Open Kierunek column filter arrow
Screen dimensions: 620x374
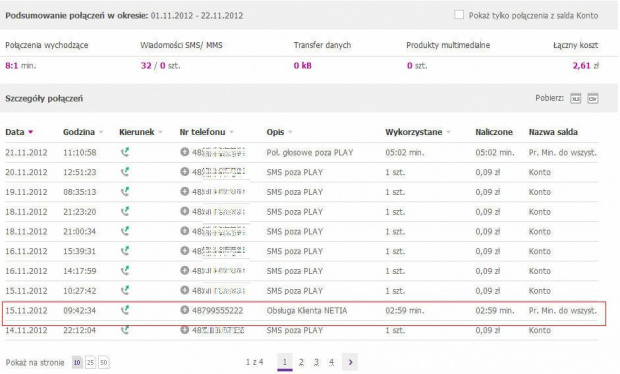tap(160, 132)
